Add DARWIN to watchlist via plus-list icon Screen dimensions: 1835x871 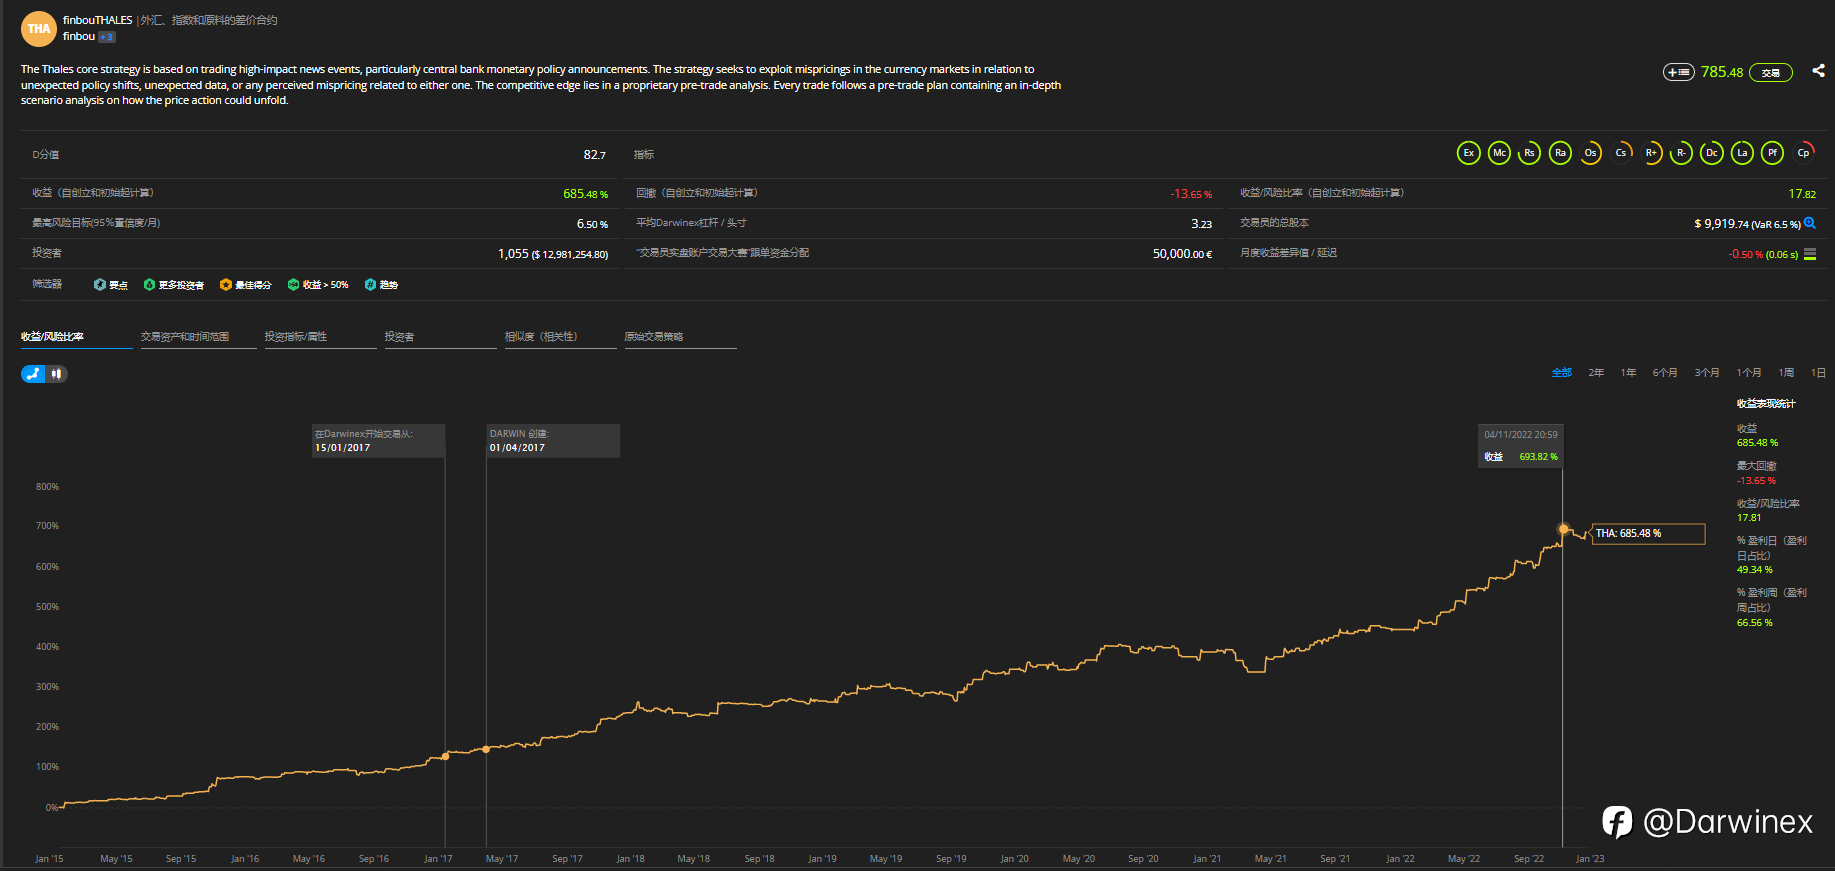[1678, 72]
